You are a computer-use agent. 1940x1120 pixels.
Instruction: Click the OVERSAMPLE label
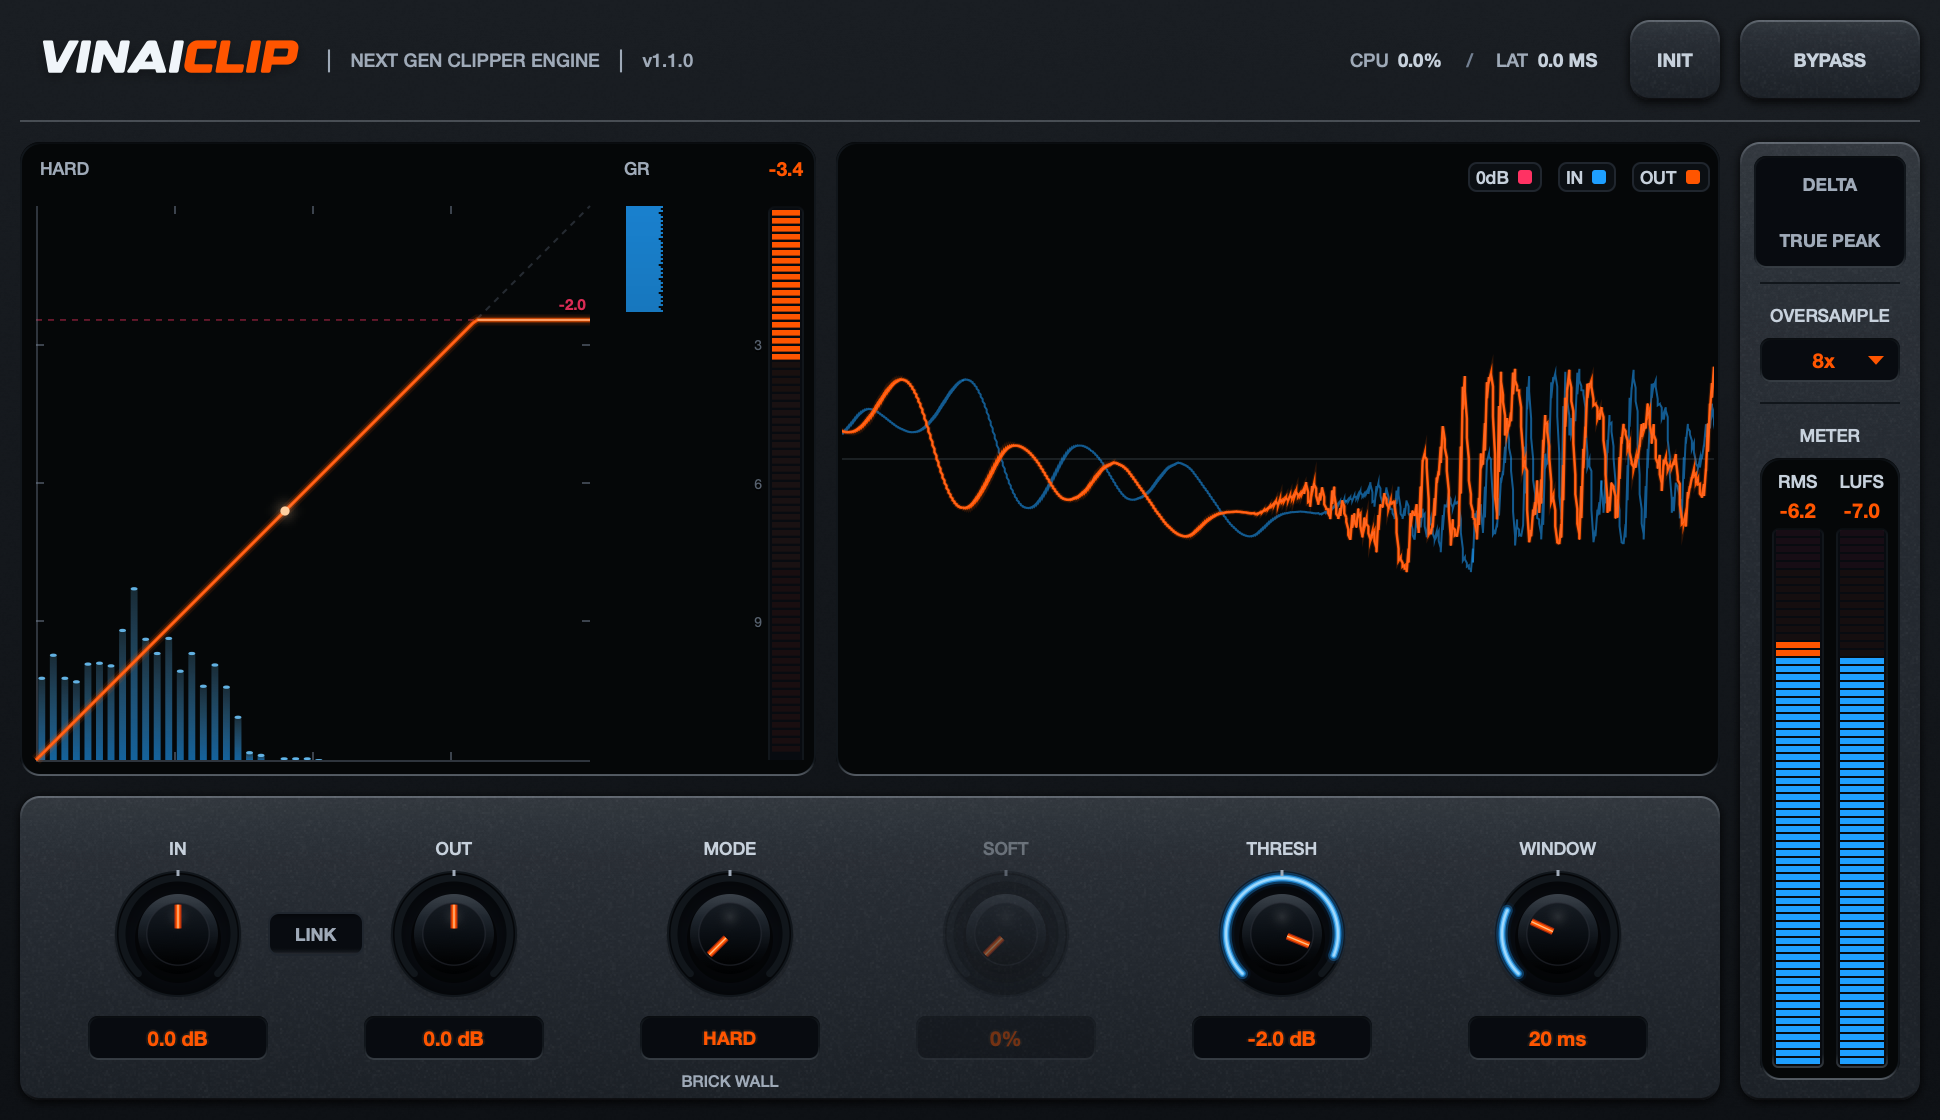(x=1829, y=315)
